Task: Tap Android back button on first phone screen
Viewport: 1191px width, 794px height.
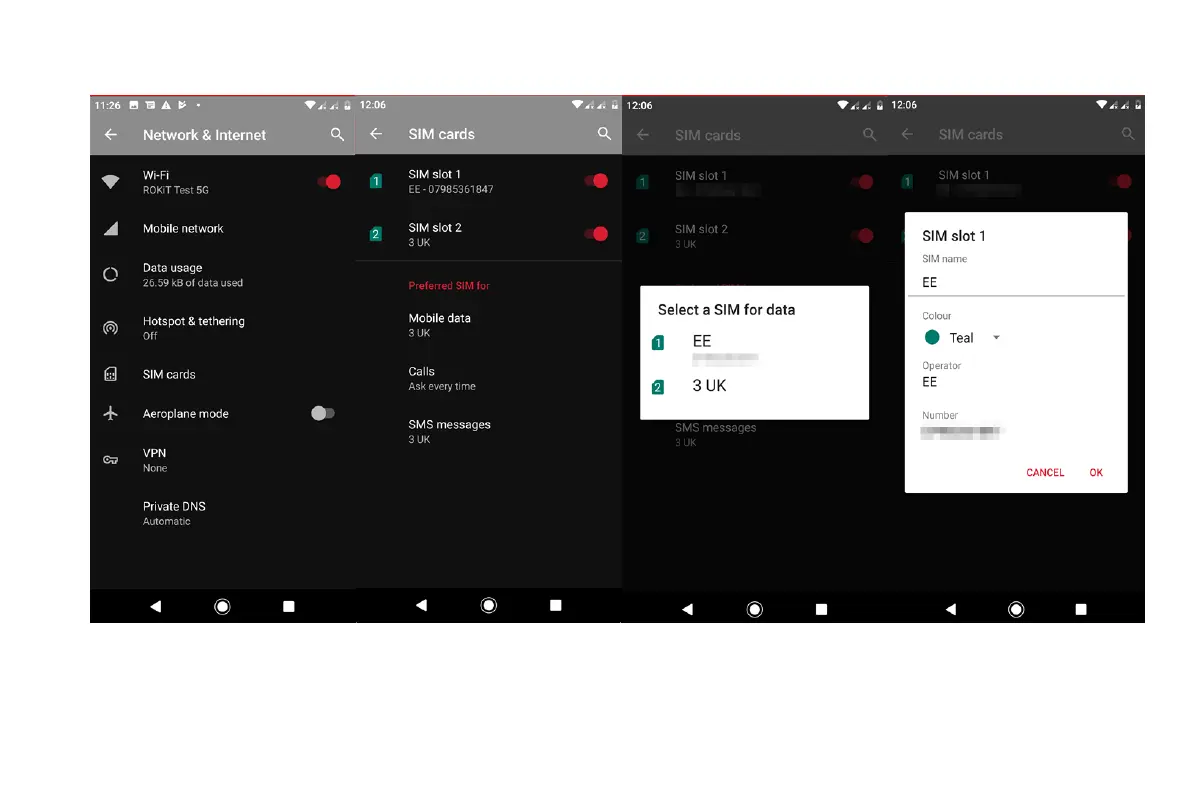Action: tap(156, 606)
